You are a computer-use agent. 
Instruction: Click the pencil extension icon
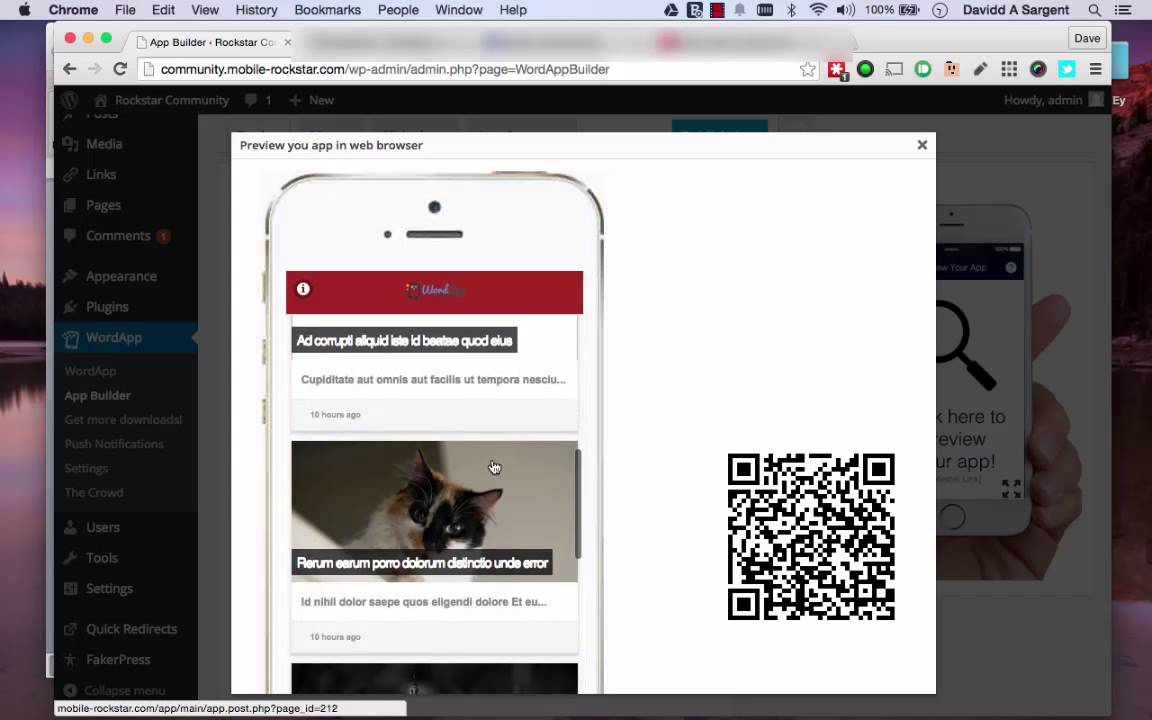(980, 69)
